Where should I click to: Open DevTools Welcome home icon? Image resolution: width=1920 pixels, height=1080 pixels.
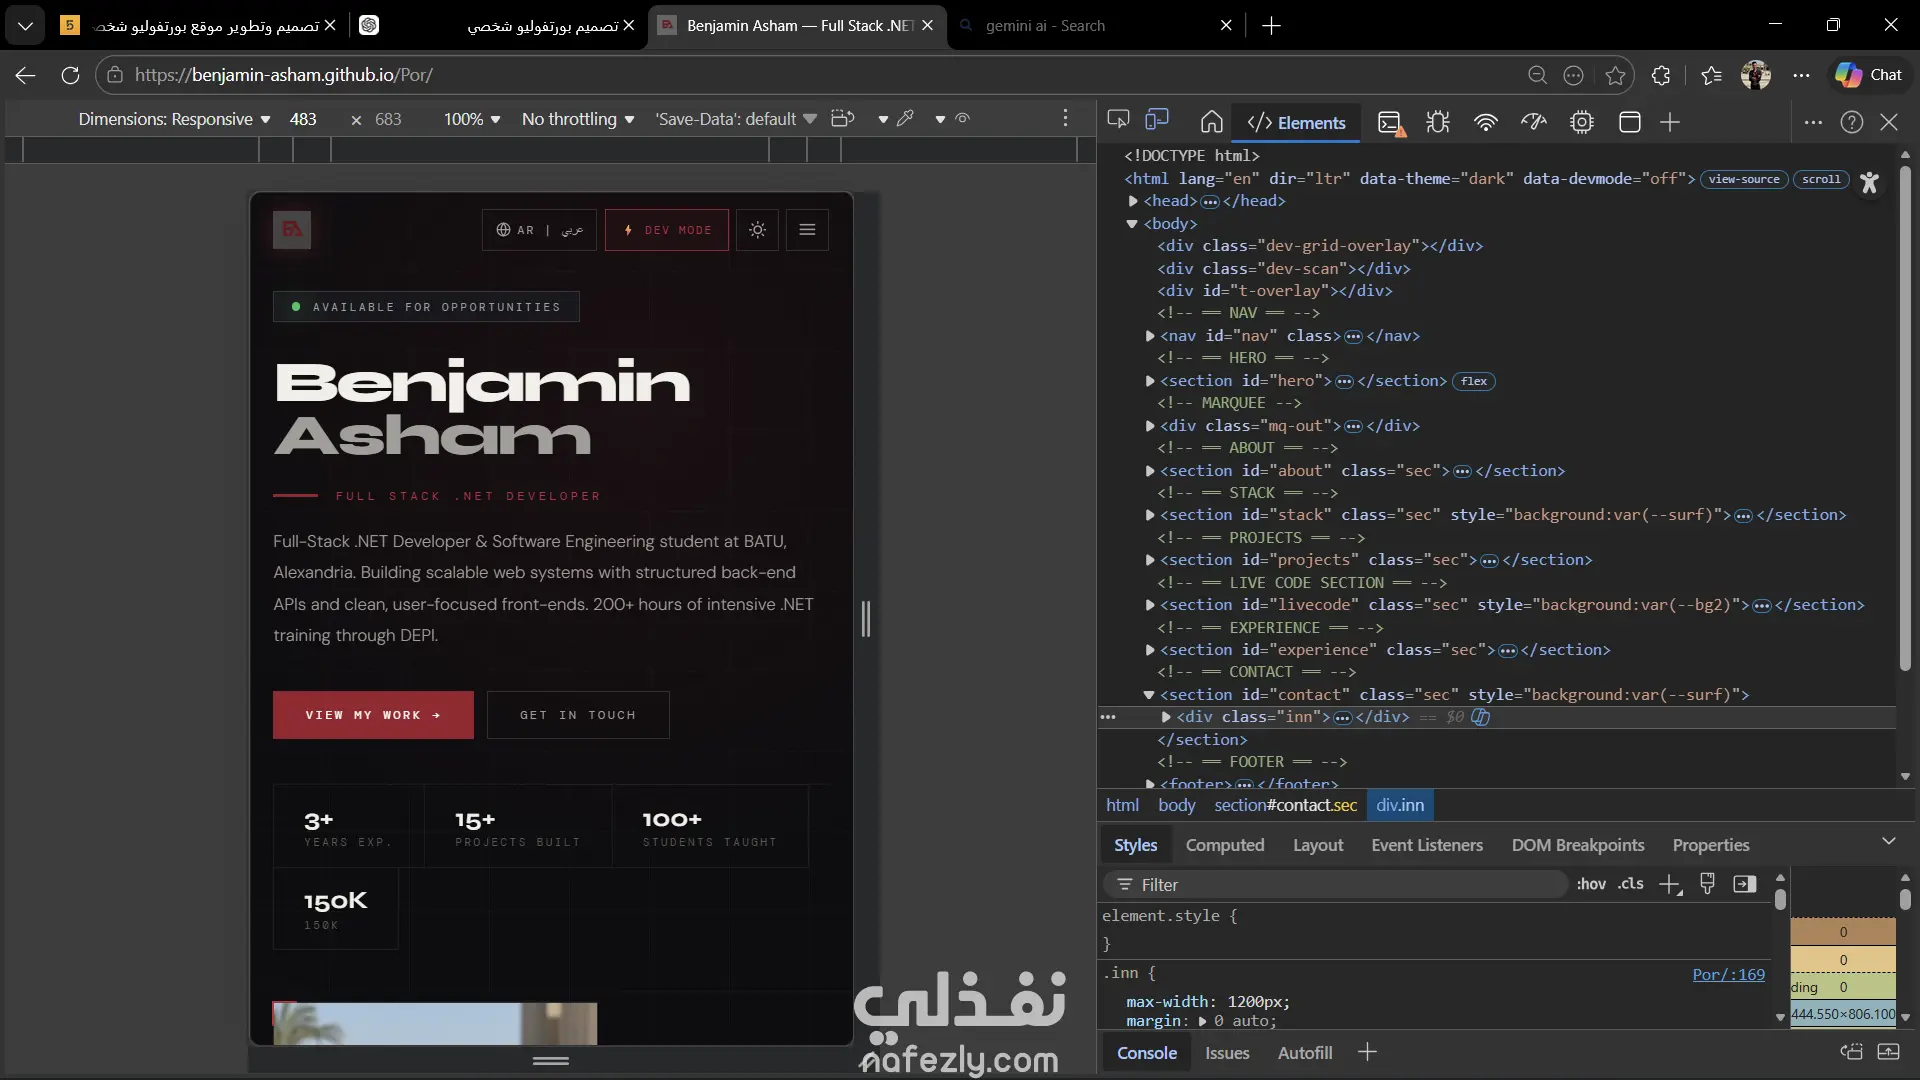click(x=1211, y=122)
